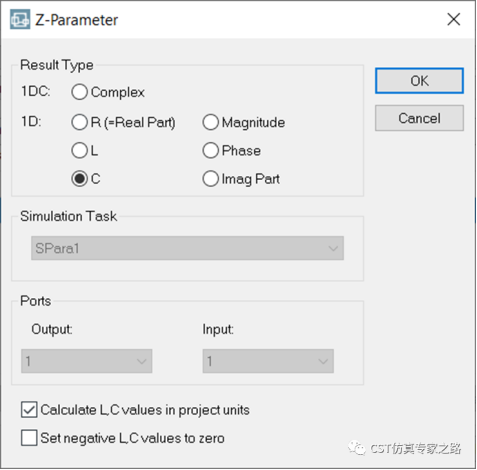Click the Input port dropdown arrow
Screen dimensions: 477x470
pos(323,361)
